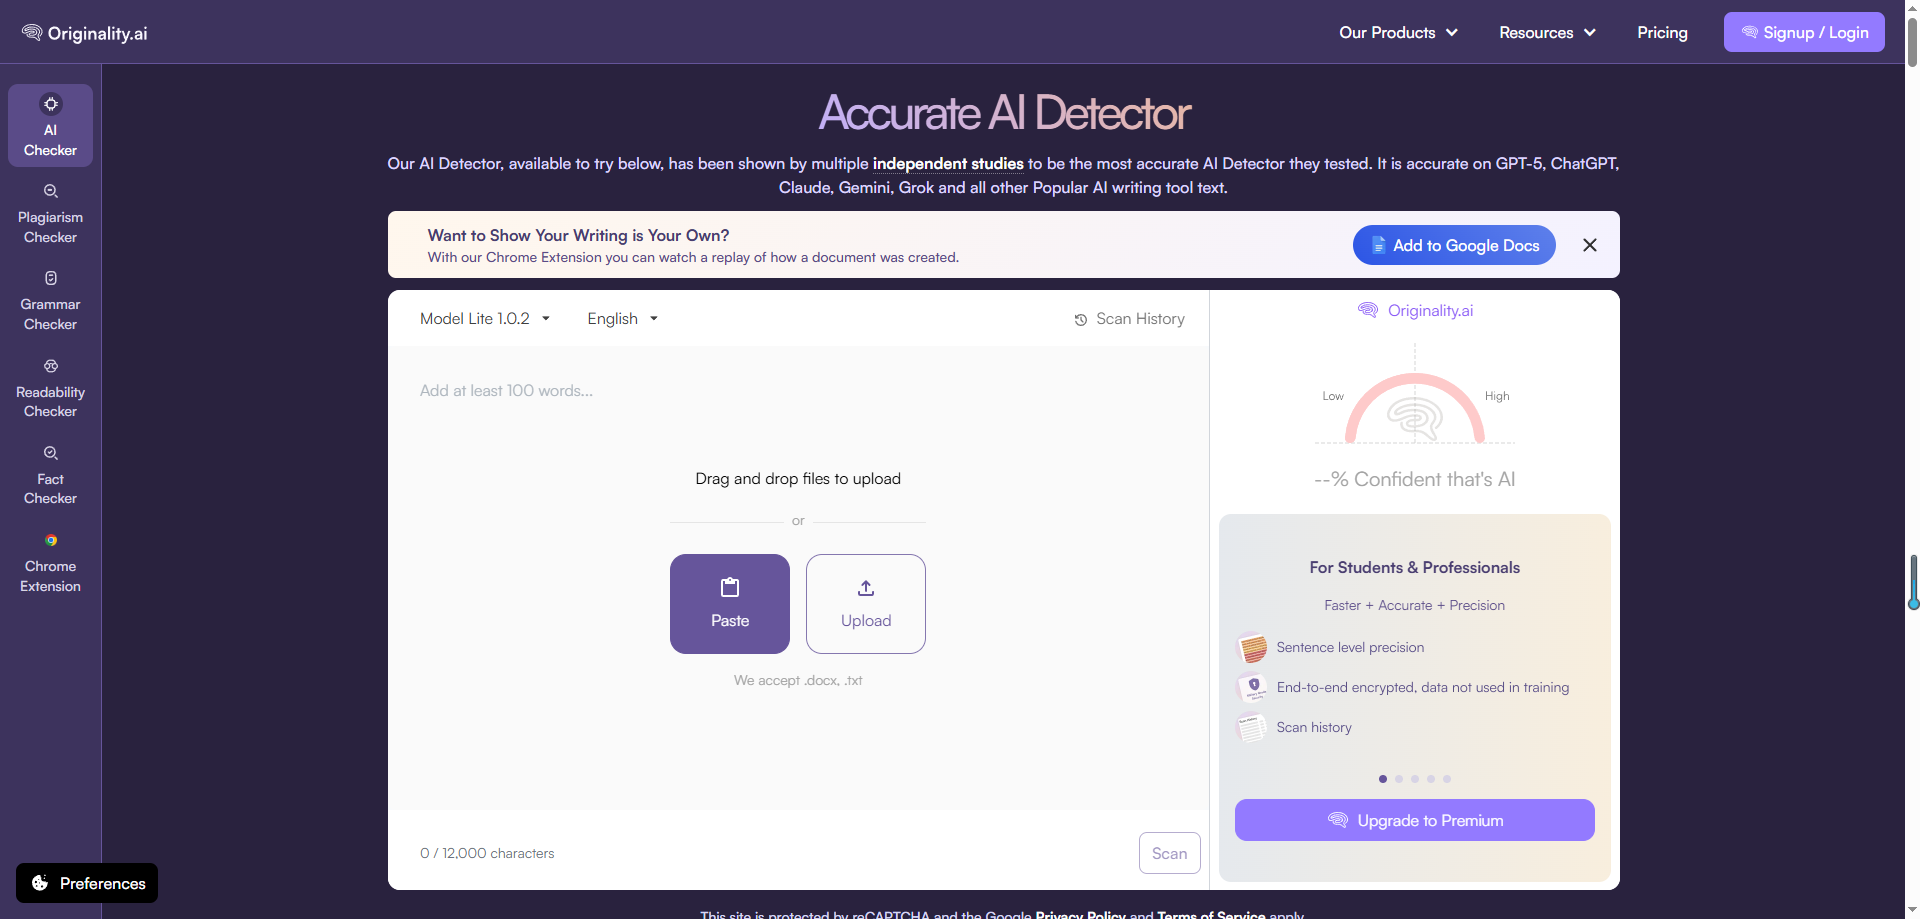The height and width of the screenshot is (919, 1920).
Task: Click the End-to-end encrypted shield icon
Action: coord(1252,688)
